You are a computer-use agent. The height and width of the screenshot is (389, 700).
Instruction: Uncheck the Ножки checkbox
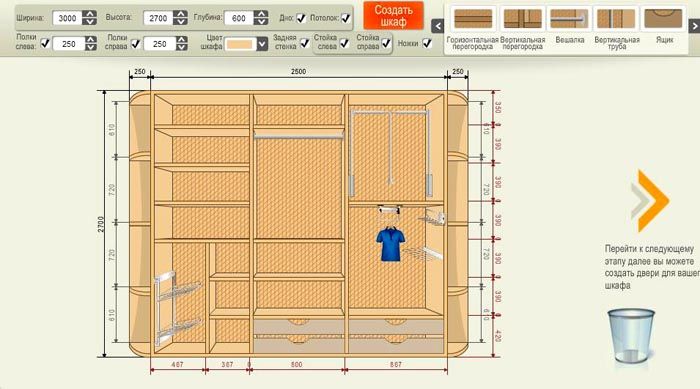pyautogui.click(x=427, y=43)
